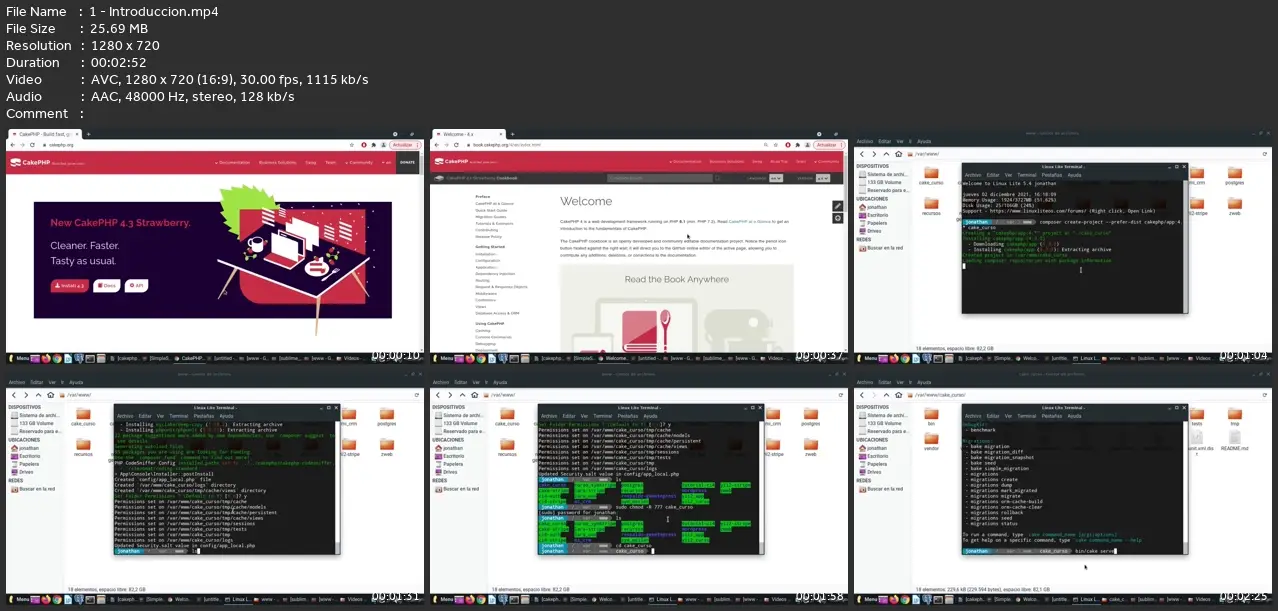Screen dimensions: 1278x611
Task: Click Quick Start Guide link in 00:00:37 frame
Action: coord(491,210)
